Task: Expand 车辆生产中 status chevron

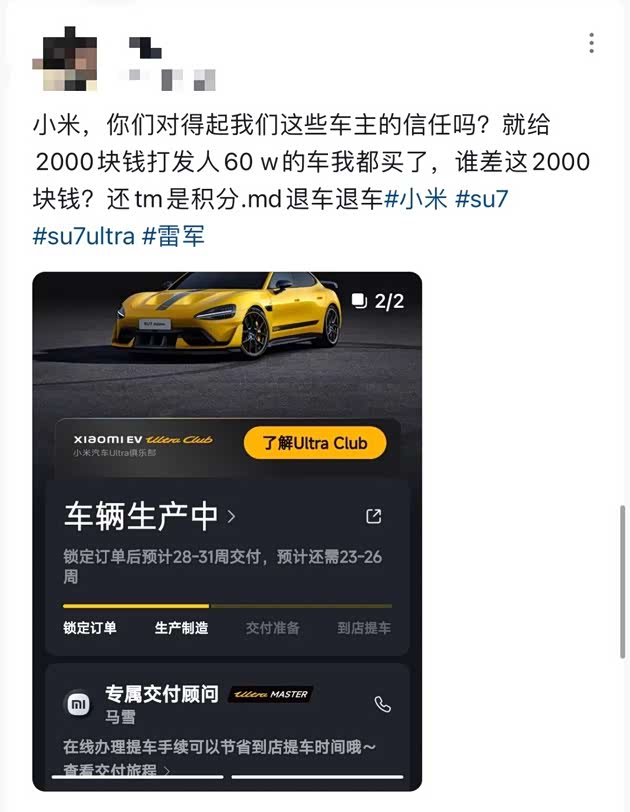Action: coord(231,517)
